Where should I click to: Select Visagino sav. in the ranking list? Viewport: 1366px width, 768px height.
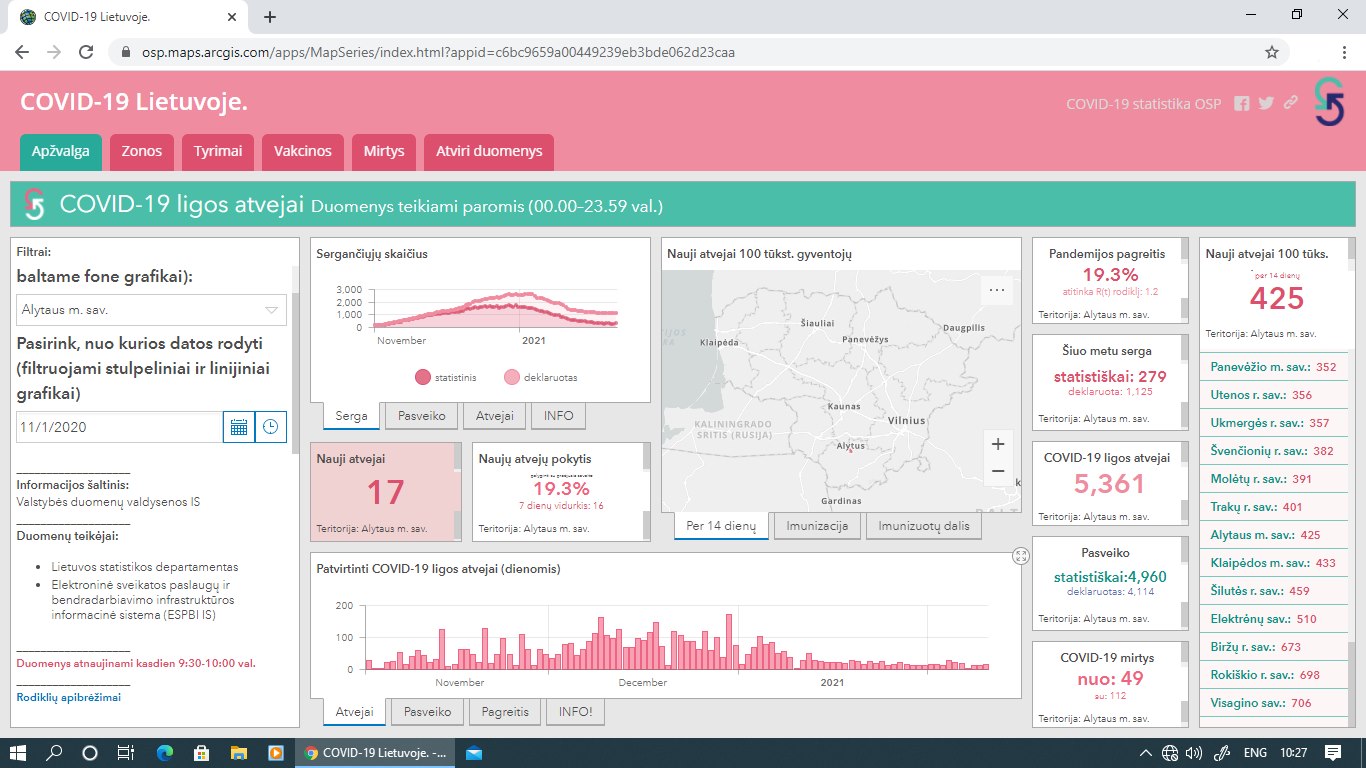coord(1273,703)
